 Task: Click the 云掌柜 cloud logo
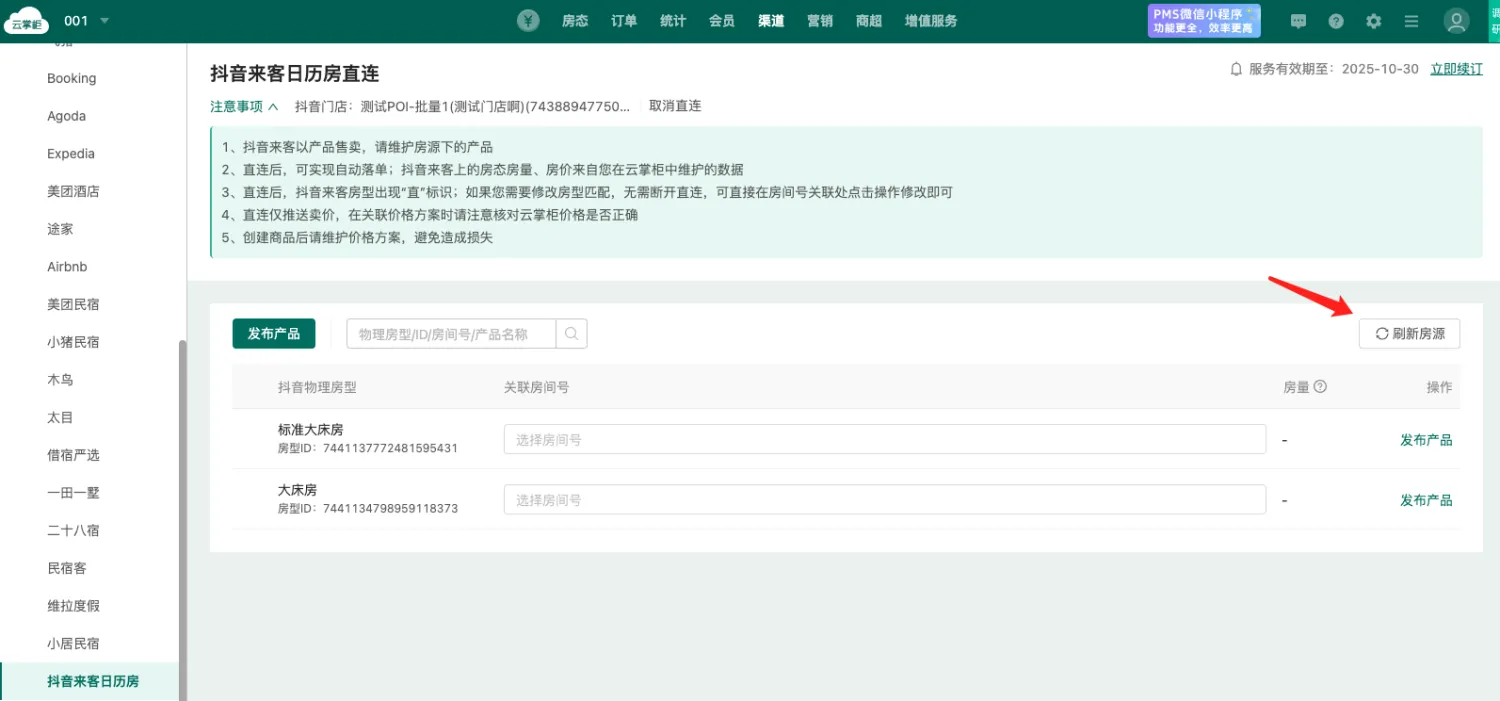click(x=27, y=21)
